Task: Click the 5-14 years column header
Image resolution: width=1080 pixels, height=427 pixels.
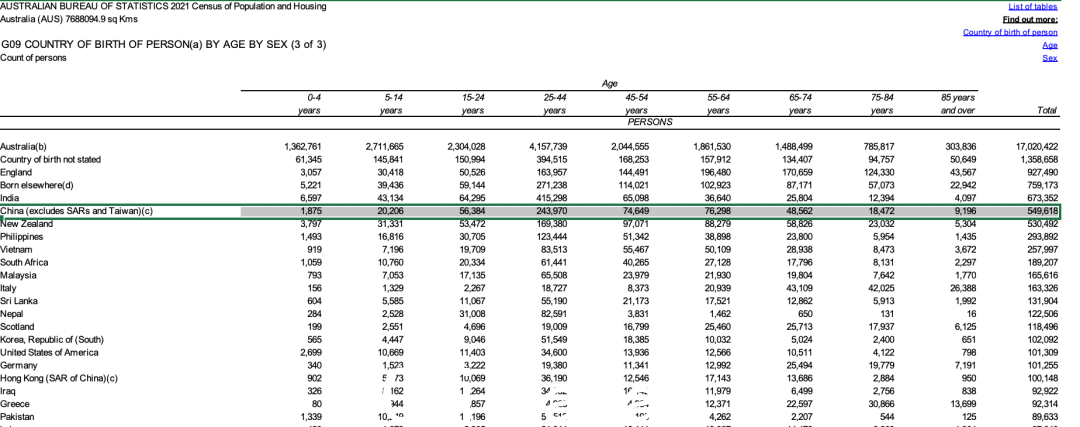Action: point(393,104)
